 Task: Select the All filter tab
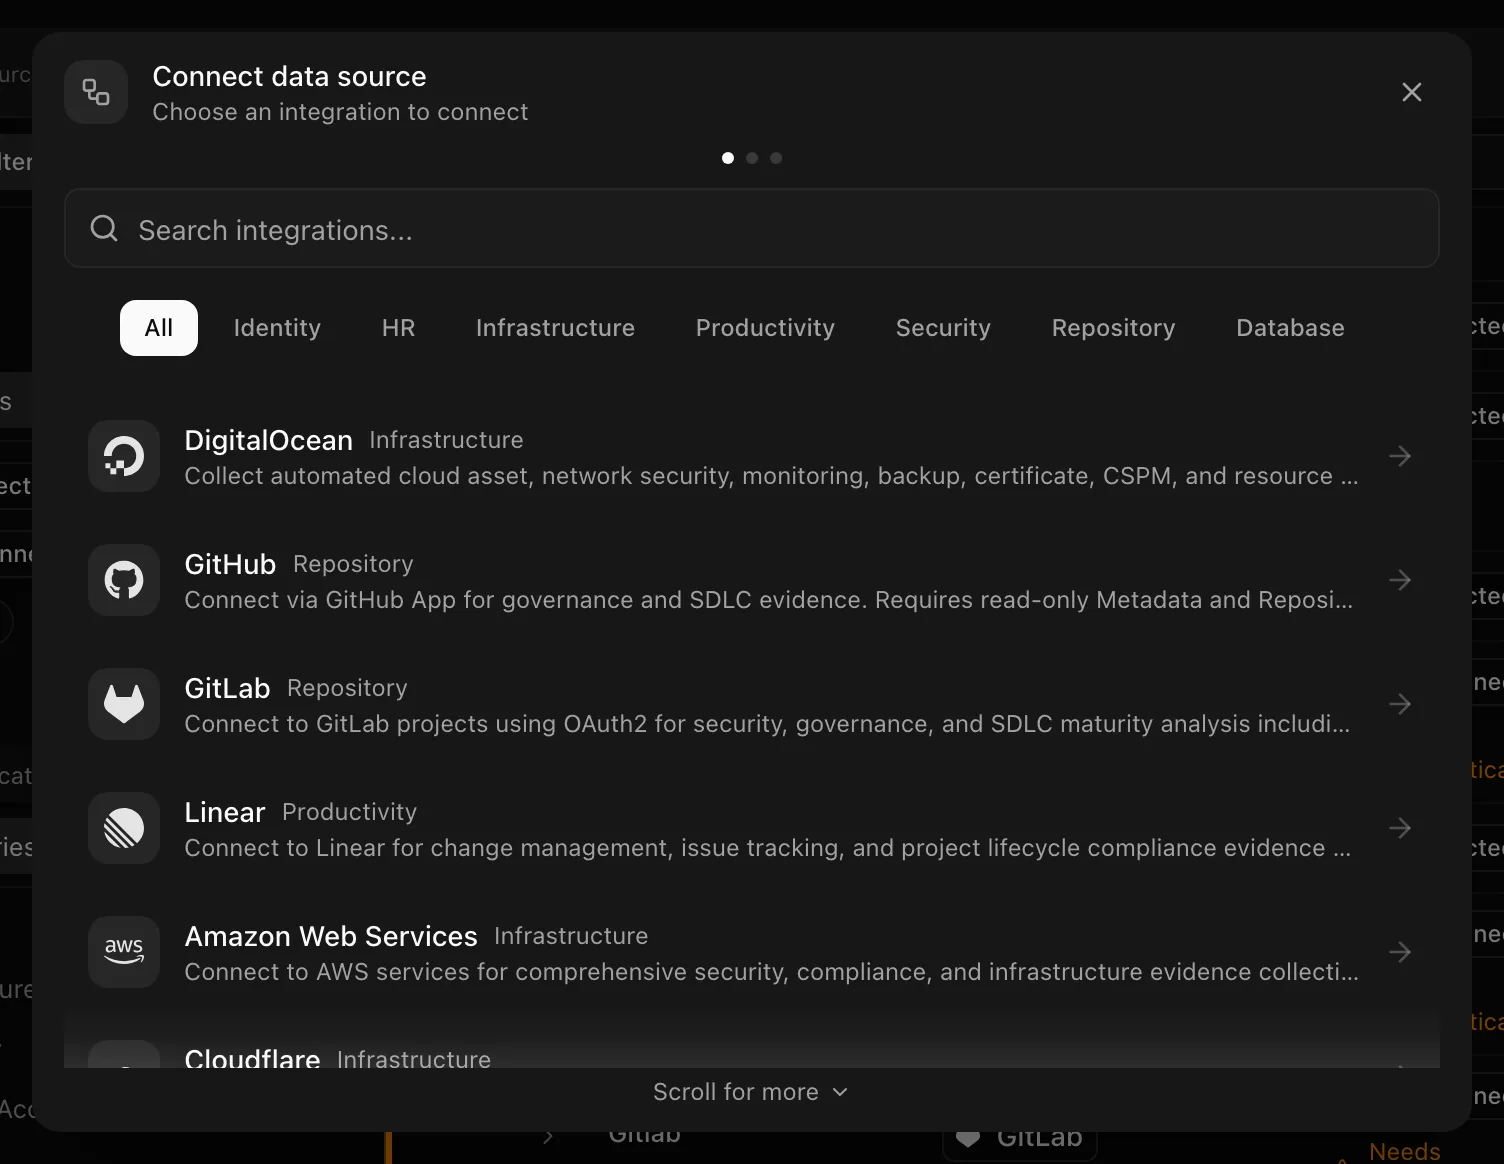[x=159, y=328]
